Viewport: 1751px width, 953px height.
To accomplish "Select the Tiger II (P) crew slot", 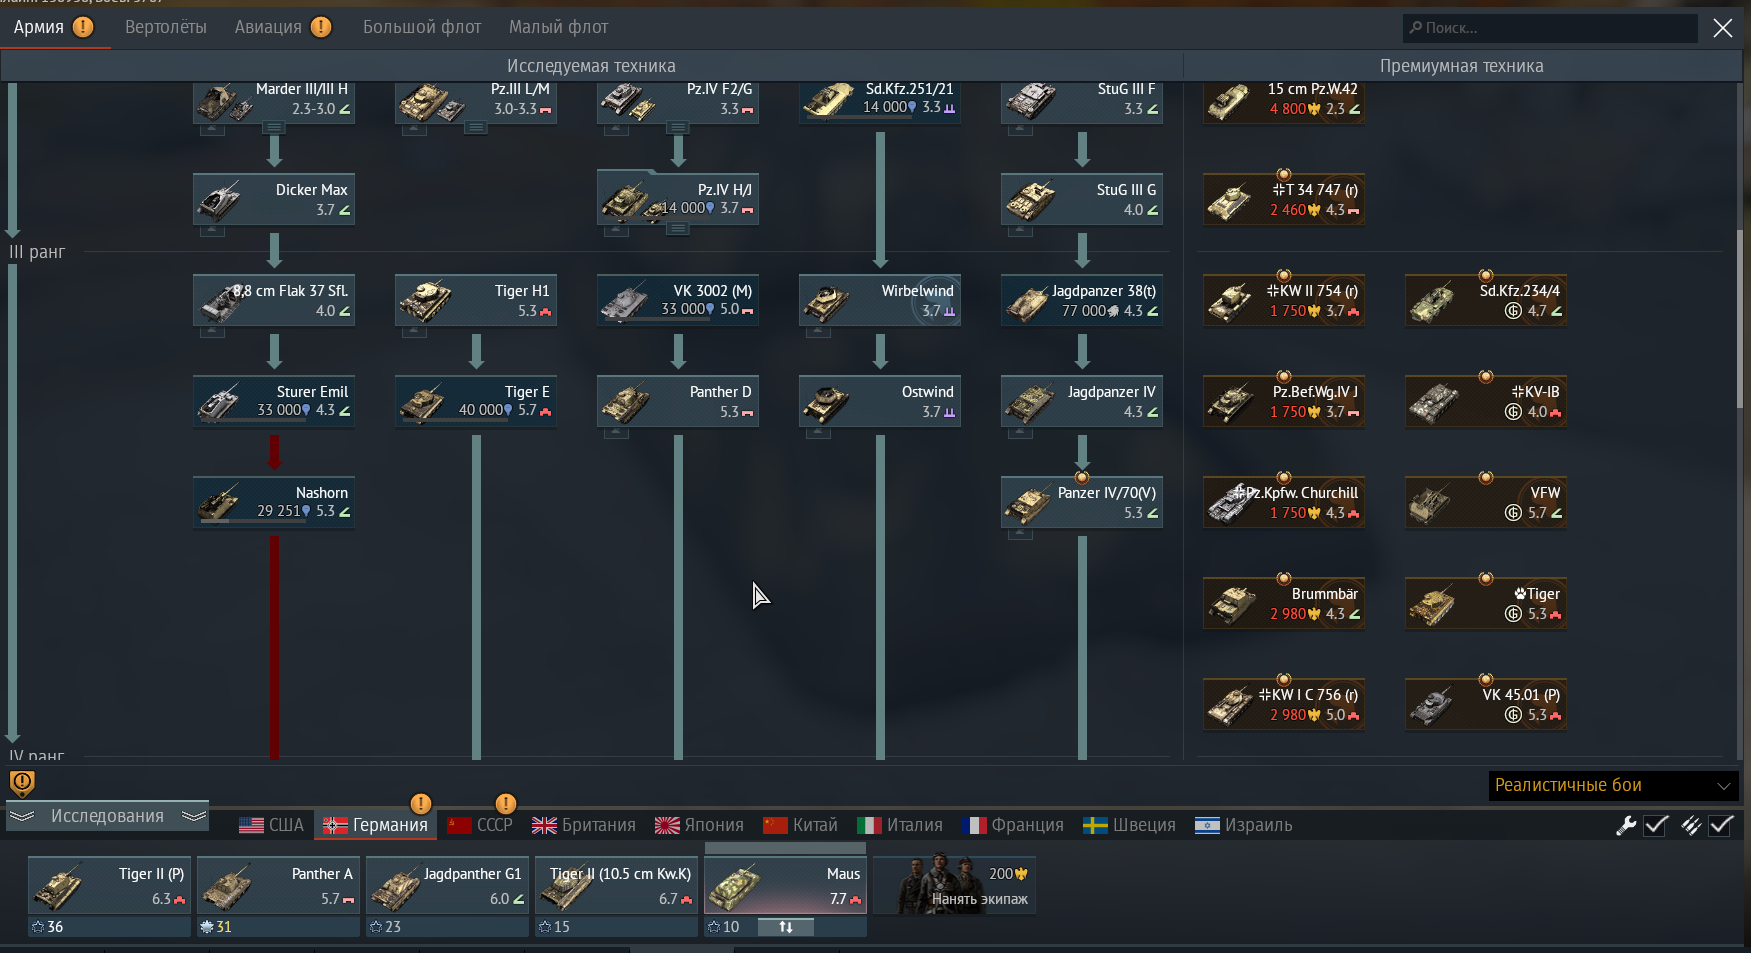I will (109, 885).
